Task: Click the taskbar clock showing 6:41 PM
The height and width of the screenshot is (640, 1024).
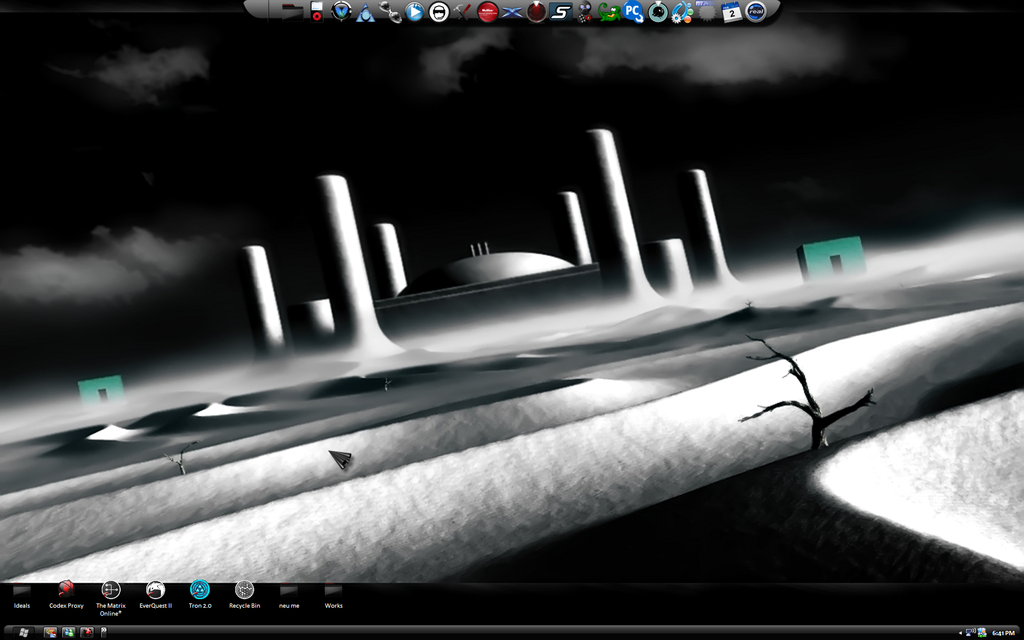Action: [x=1003, y=633]
